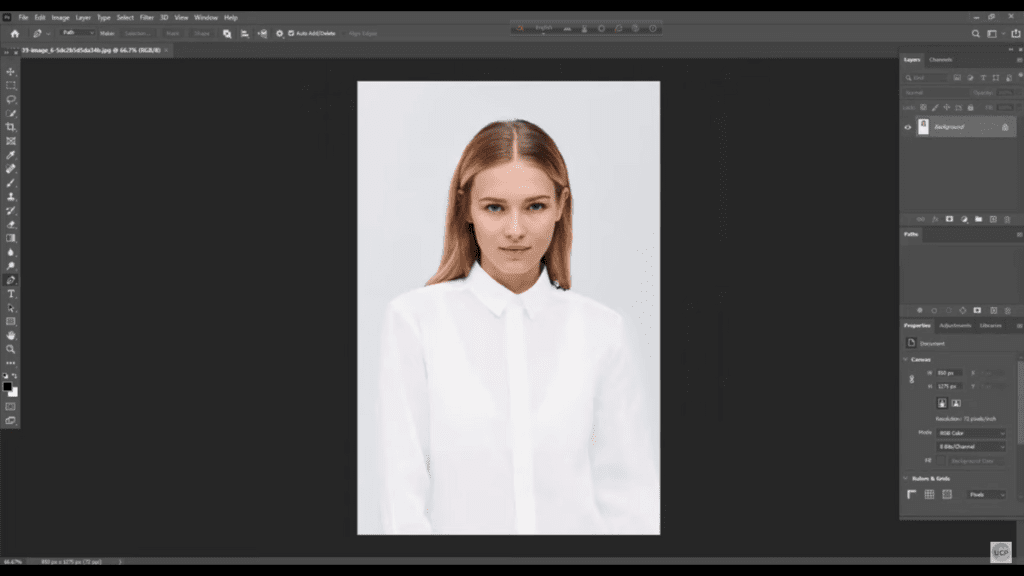
Task: Select the Eyedropper tool
Action: point(11,155)
